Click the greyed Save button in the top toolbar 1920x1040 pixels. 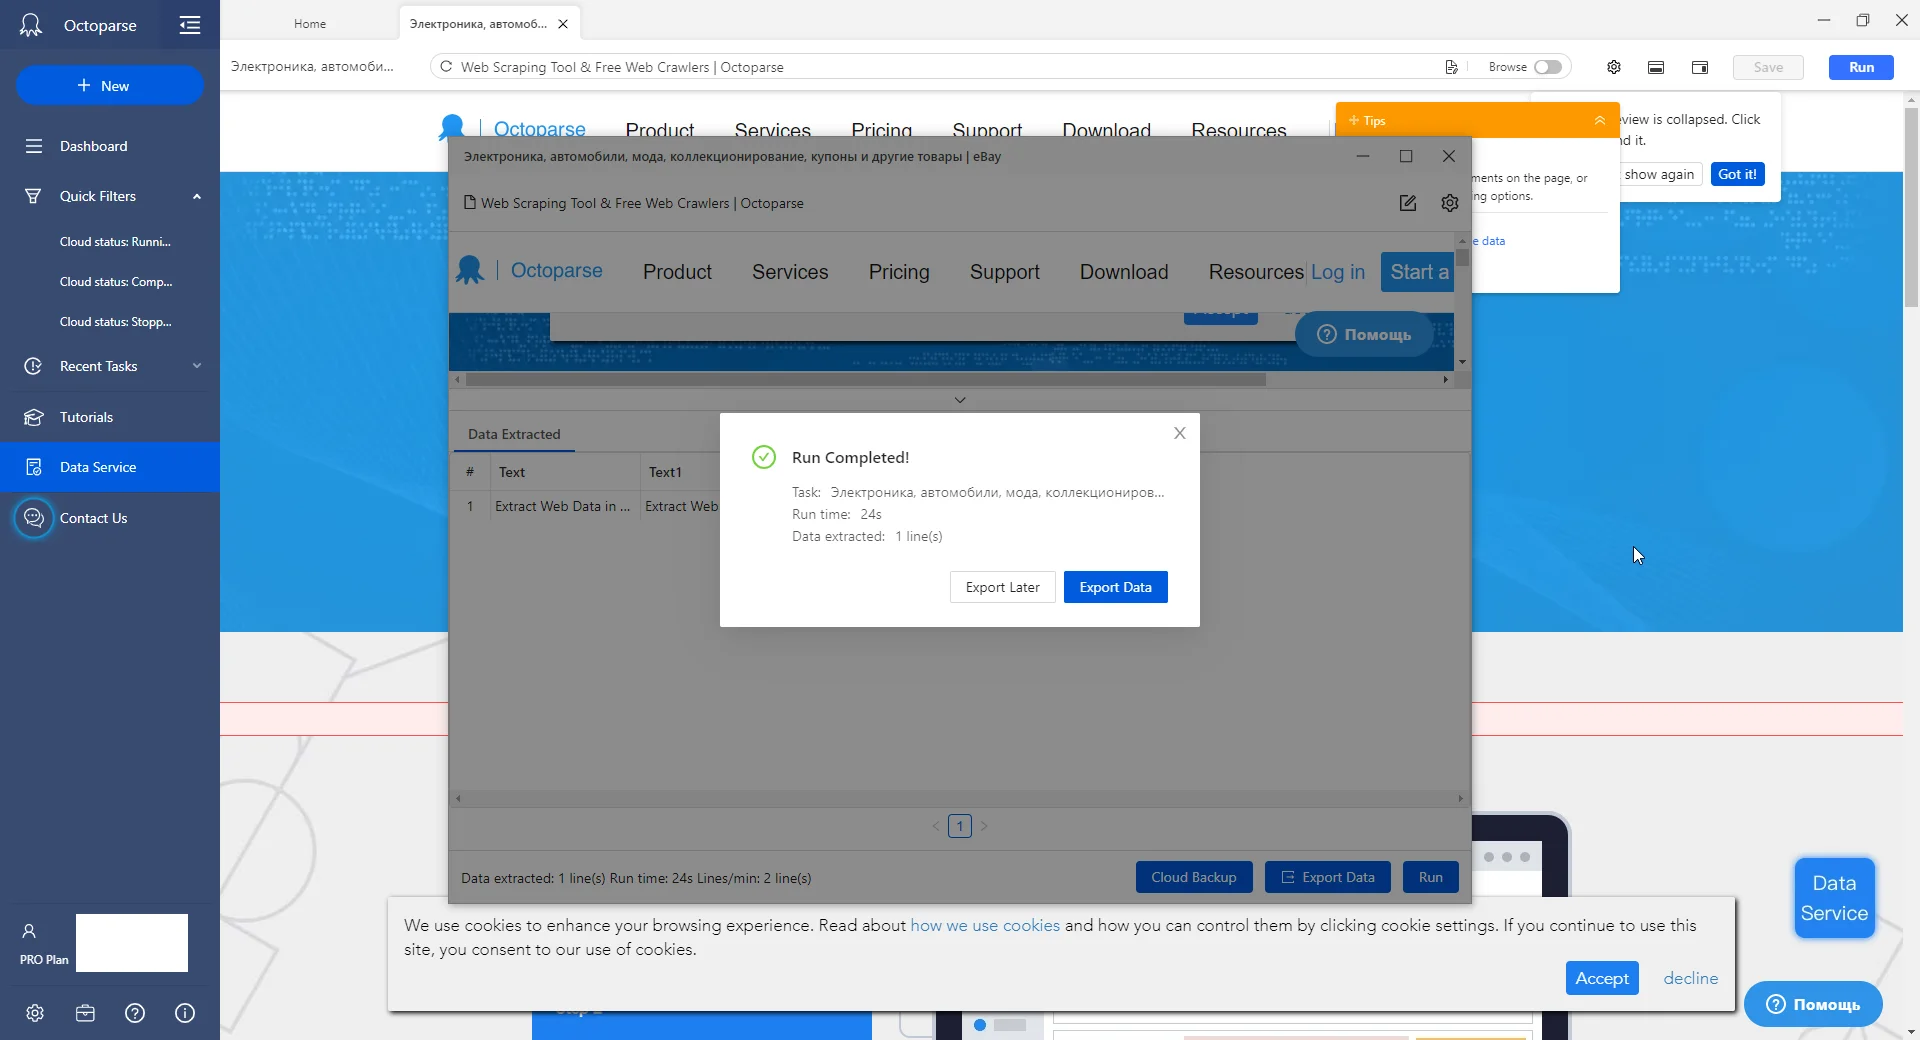point(1768,67)
